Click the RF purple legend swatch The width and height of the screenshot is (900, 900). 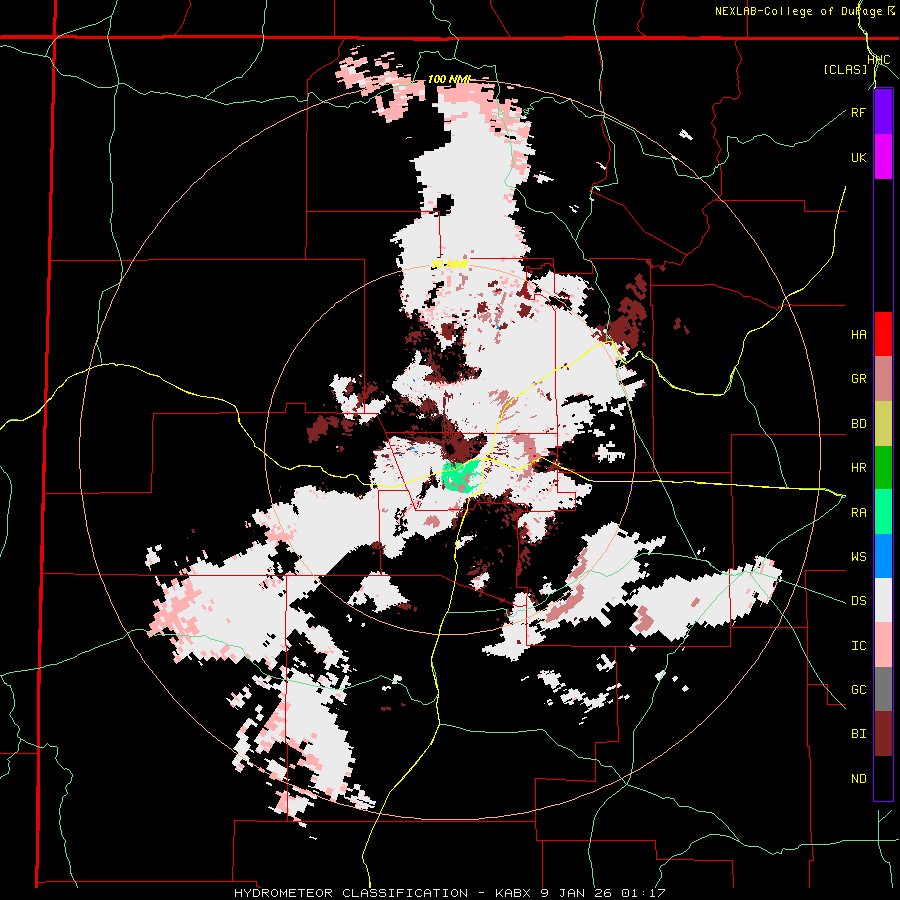(883, 112)
